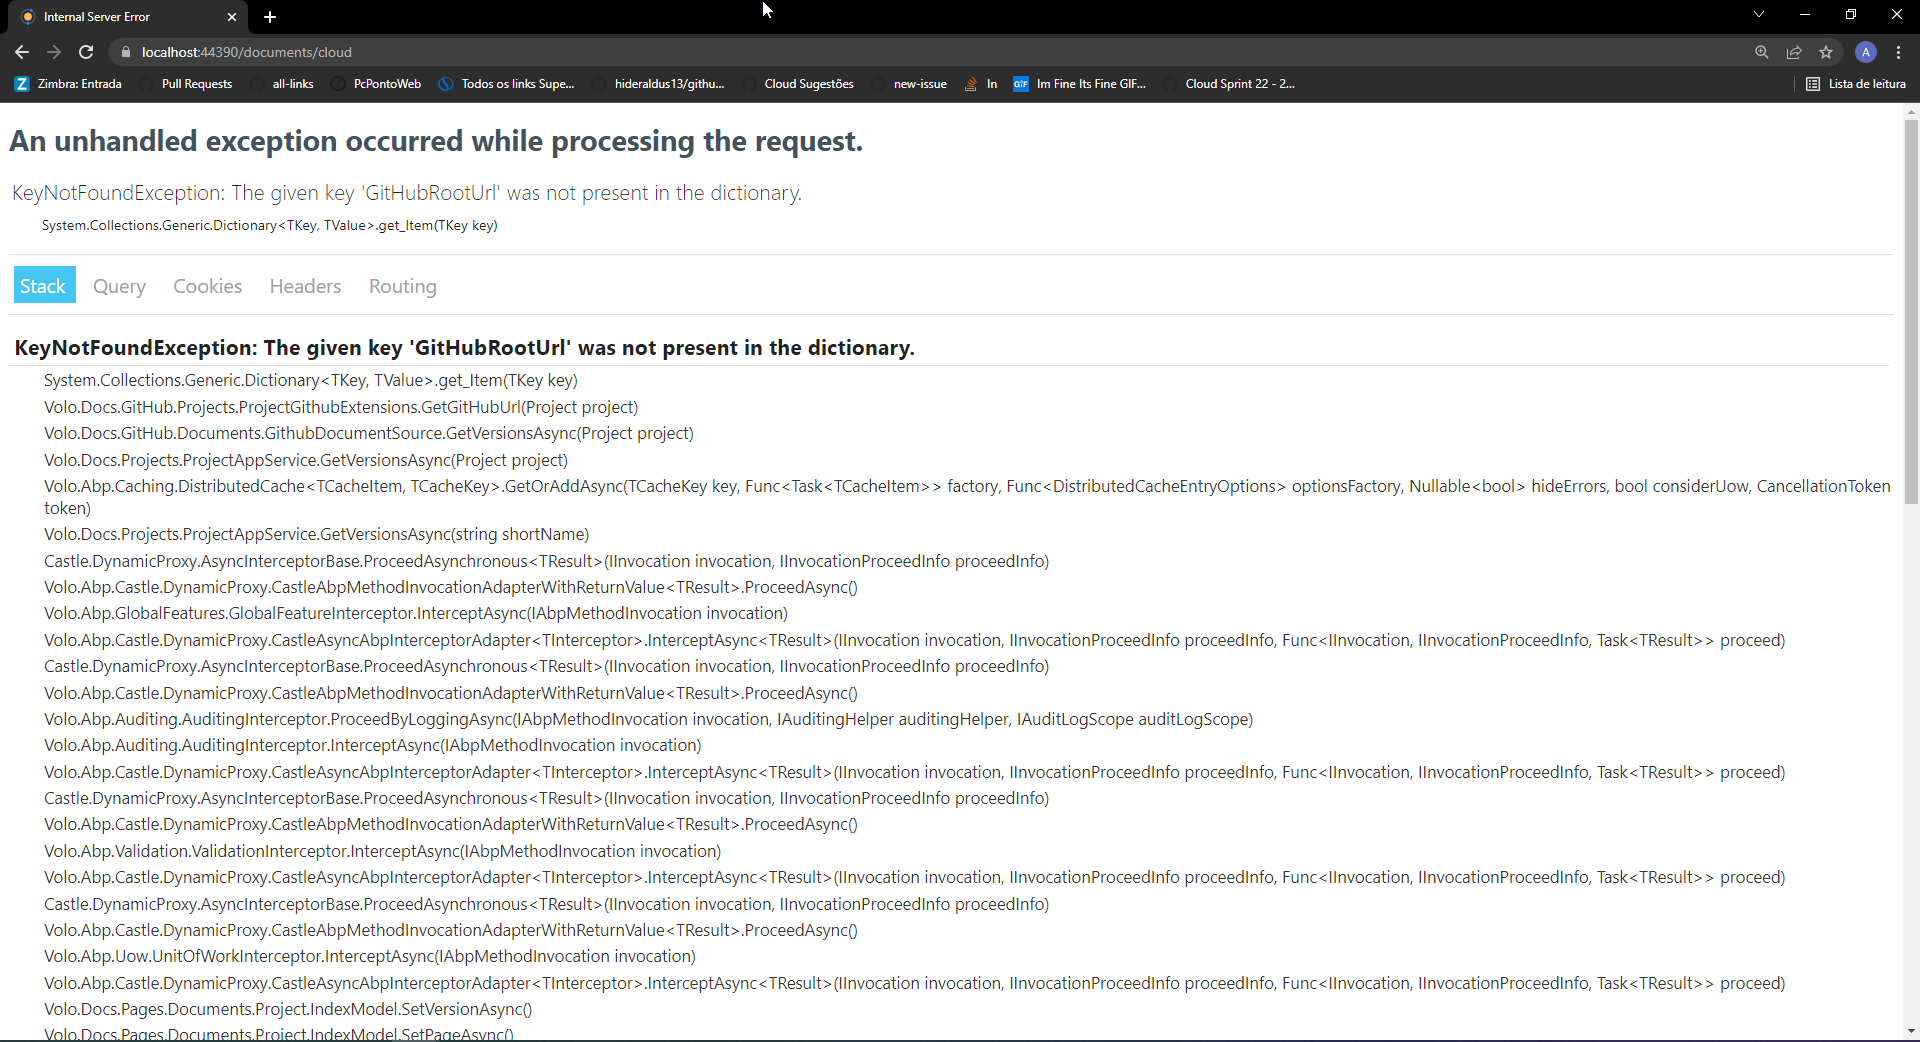Open the Pull Requests bookmark
This screenshot has width=1920, height=1042.
[196, 84]
